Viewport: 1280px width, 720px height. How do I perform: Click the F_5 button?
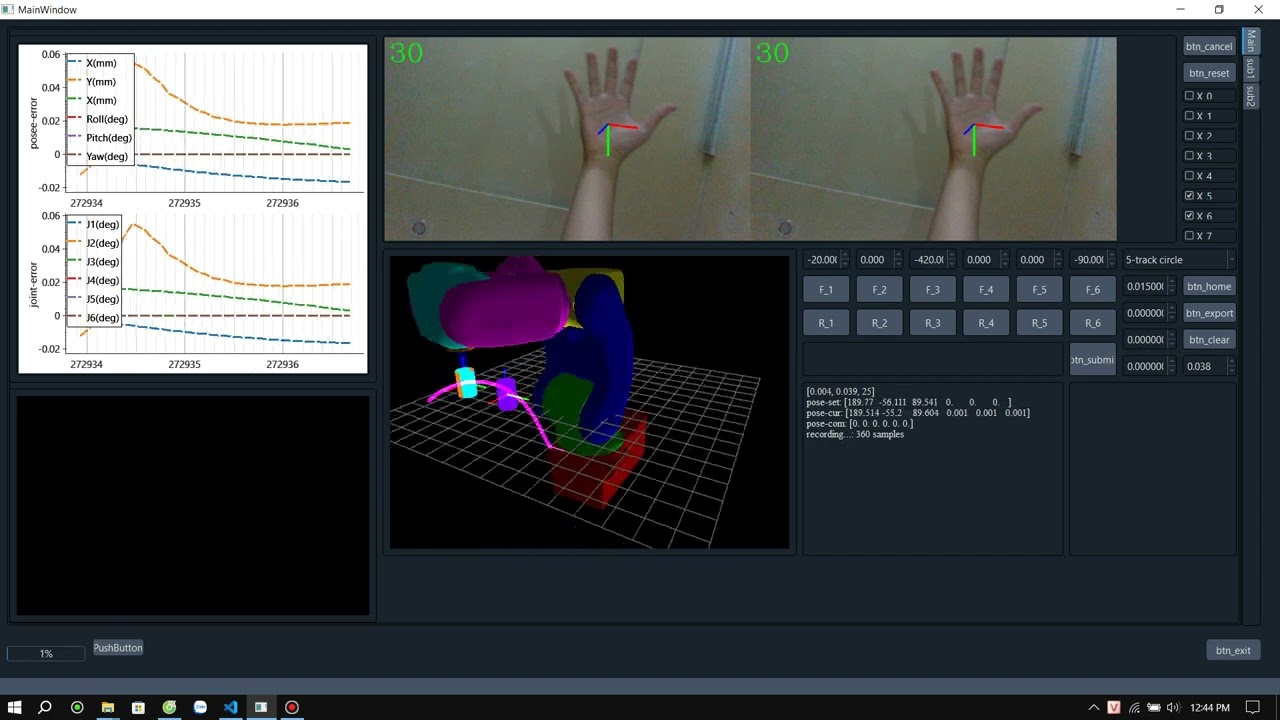[x=1039, y=290]
